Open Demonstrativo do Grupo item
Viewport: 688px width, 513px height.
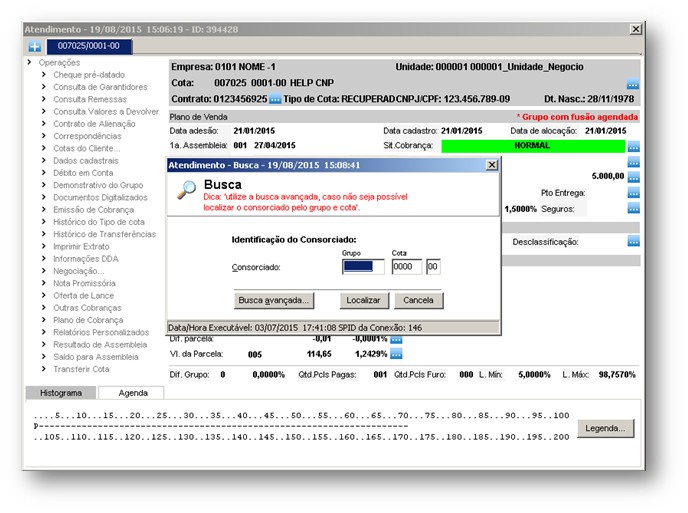[98, 185]
